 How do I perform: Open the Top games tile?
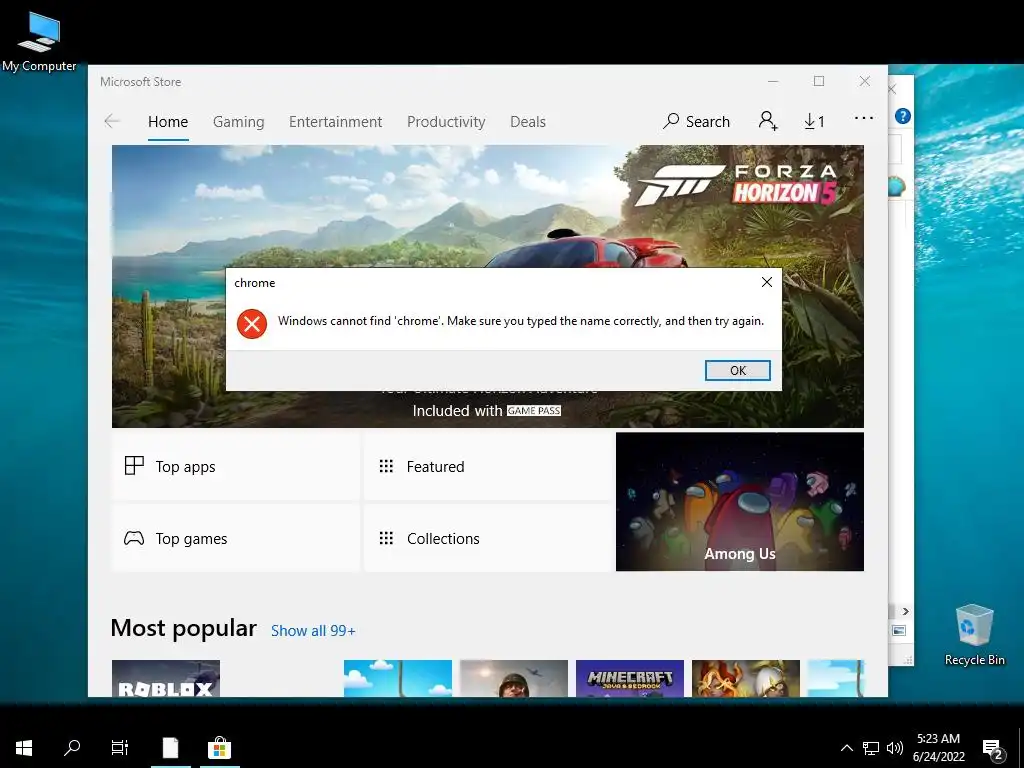point(236,538)
